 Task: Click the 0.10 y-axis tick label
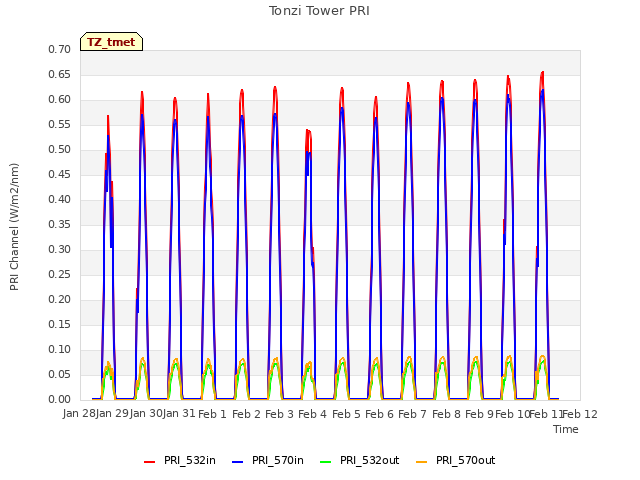pyautogui.click(x=60, y=349)
